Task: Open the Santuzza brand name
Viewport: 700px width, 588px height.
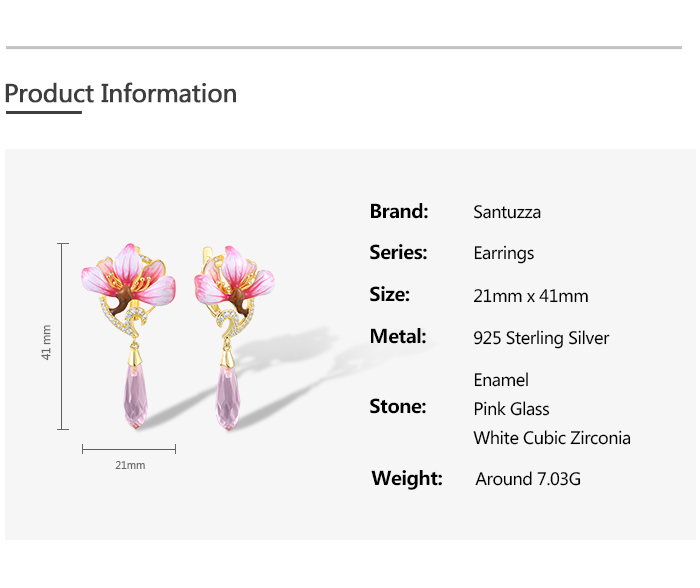Action: click(507, 212)
